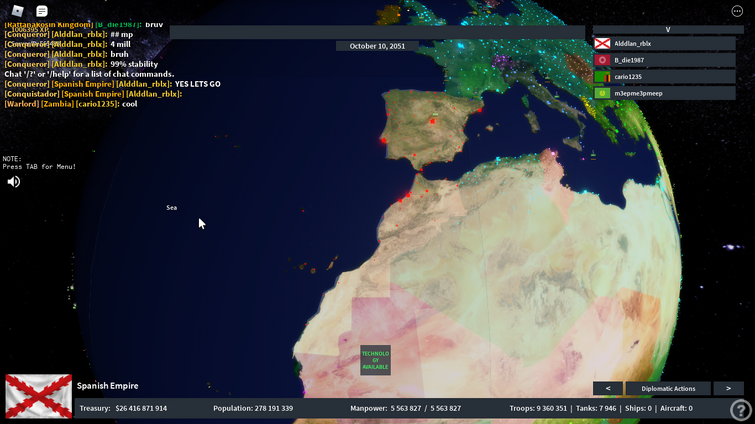Click cario1235's 'cool' chat message
The image size is (755, 424).
pyautogui.click(x=130, y=104)
